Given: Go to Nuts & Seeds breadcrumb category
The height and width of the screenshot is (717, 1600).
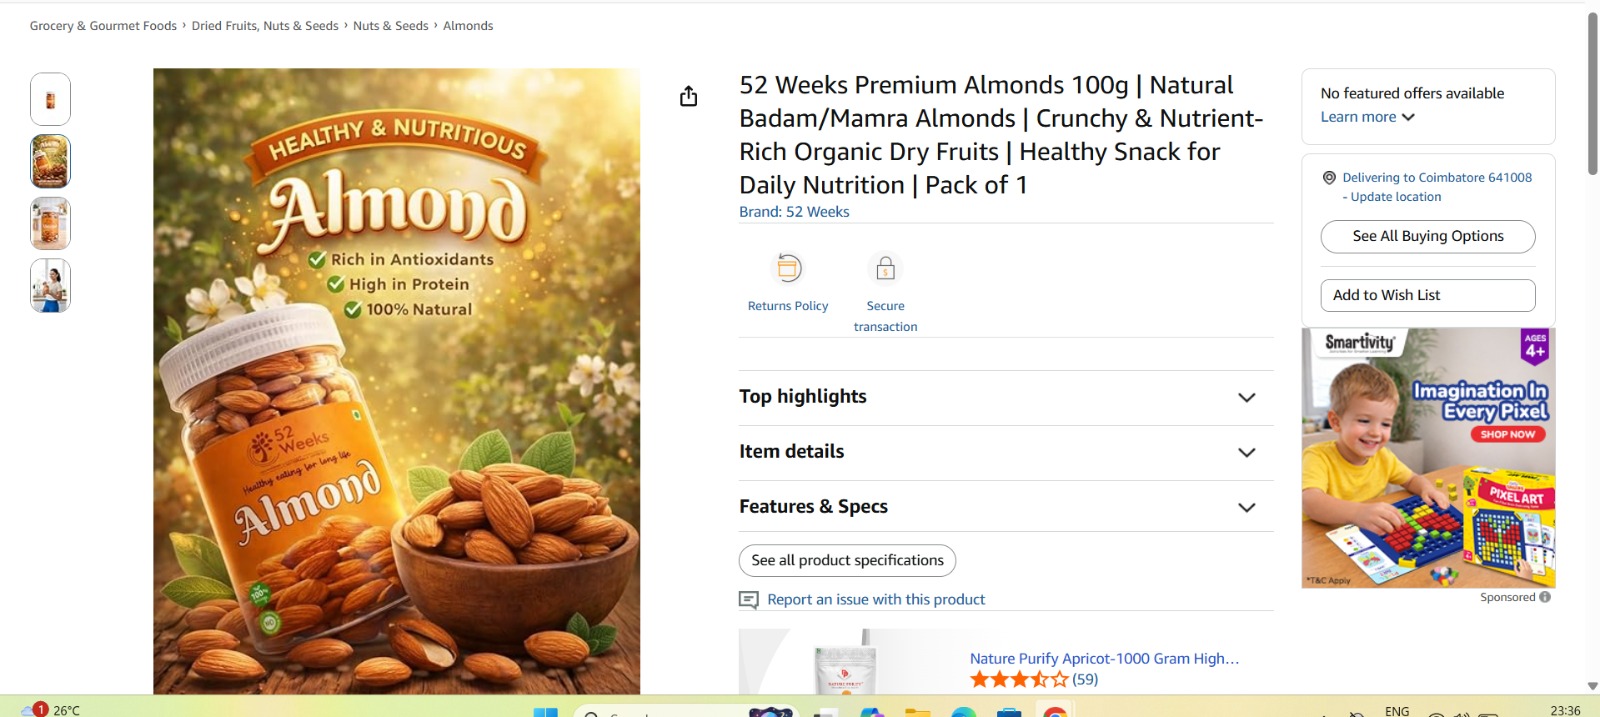Looking at the screenshot, I should point(390,26).
